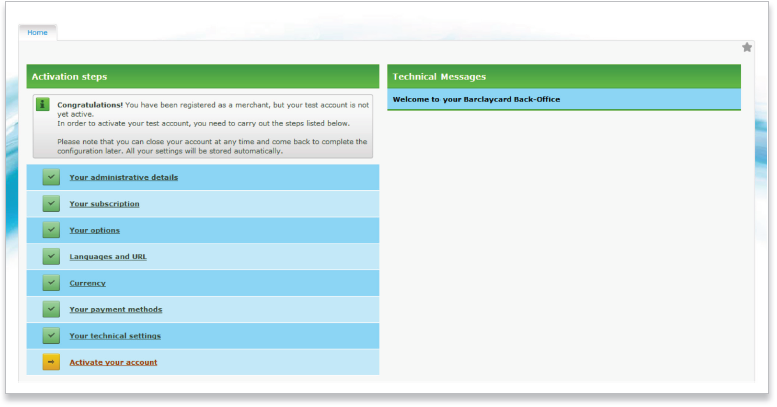Click the green info icon in Congratulations box
Image resolution: width=777 pixels, height=407 pixels.
43,104
